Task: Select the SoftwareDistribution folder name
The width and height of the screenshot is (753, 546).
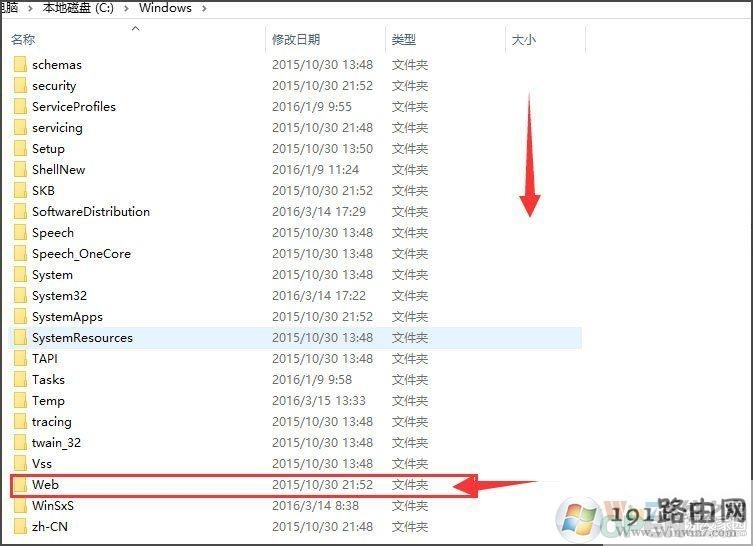Action: pyautogui.click(x=91, y=212)
